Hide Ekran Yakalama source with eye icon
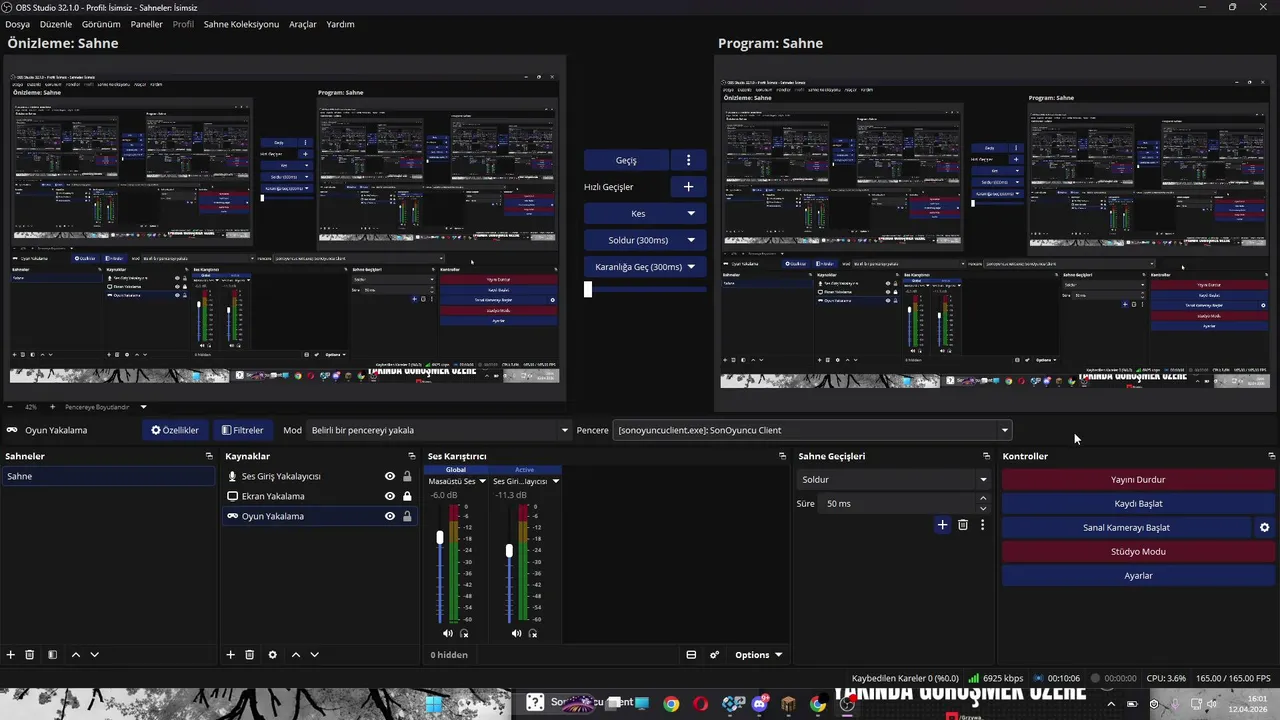Viewport: 1280px width, 720px height. point(390,496)
